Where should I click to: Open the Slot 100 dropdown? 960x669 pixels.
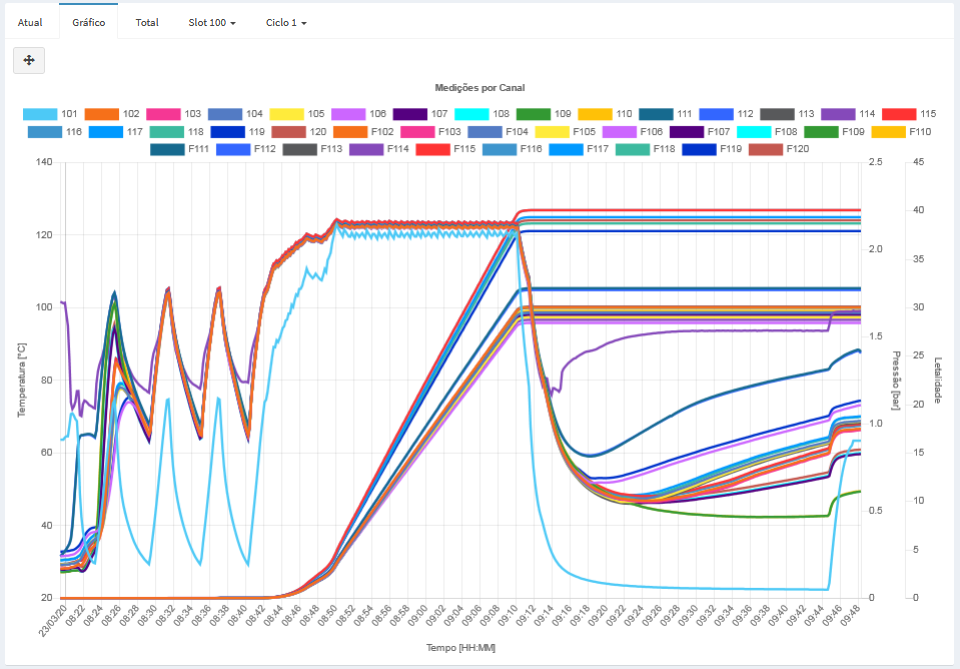click(x=210, y=22)
